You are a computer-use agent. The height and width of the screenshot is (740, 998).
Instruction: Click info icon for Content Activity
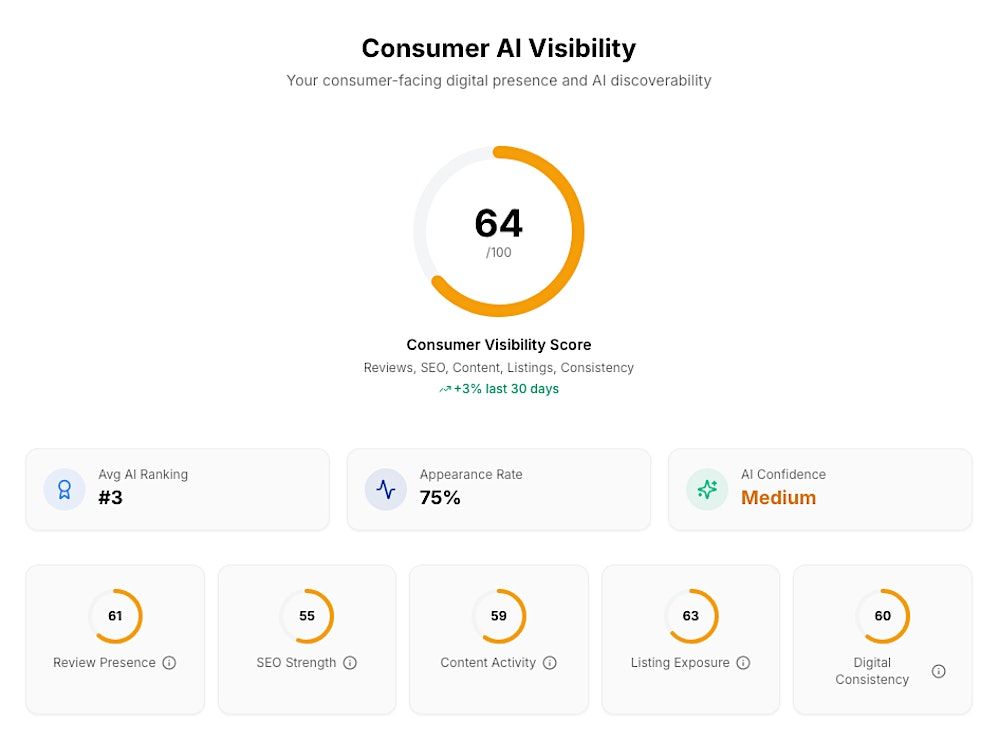coord(550,663)
